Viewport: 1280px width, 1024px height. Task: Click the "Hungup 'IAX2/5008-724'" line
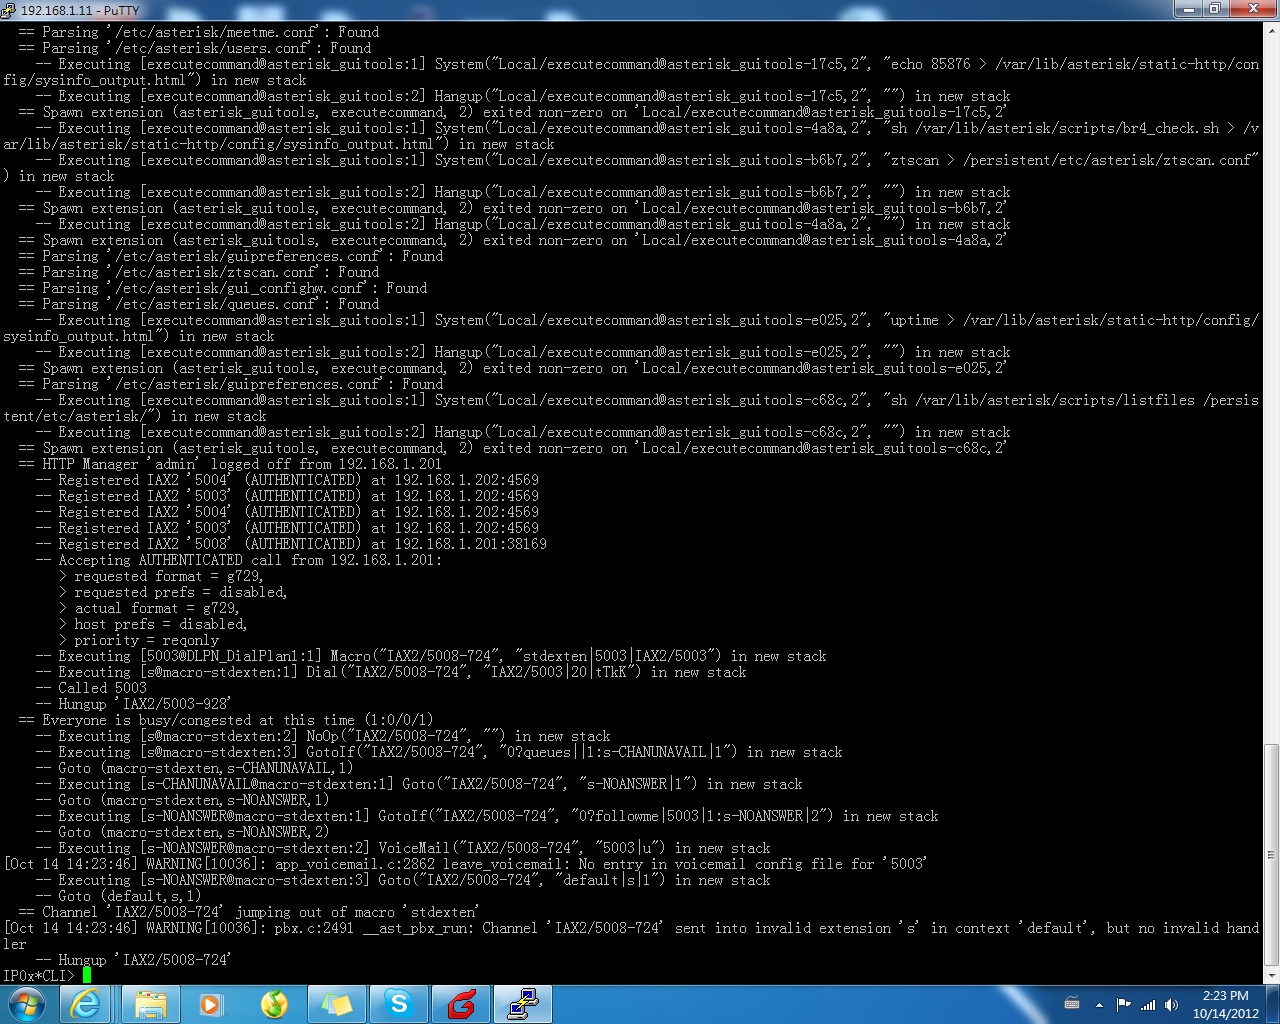point(134,960)
